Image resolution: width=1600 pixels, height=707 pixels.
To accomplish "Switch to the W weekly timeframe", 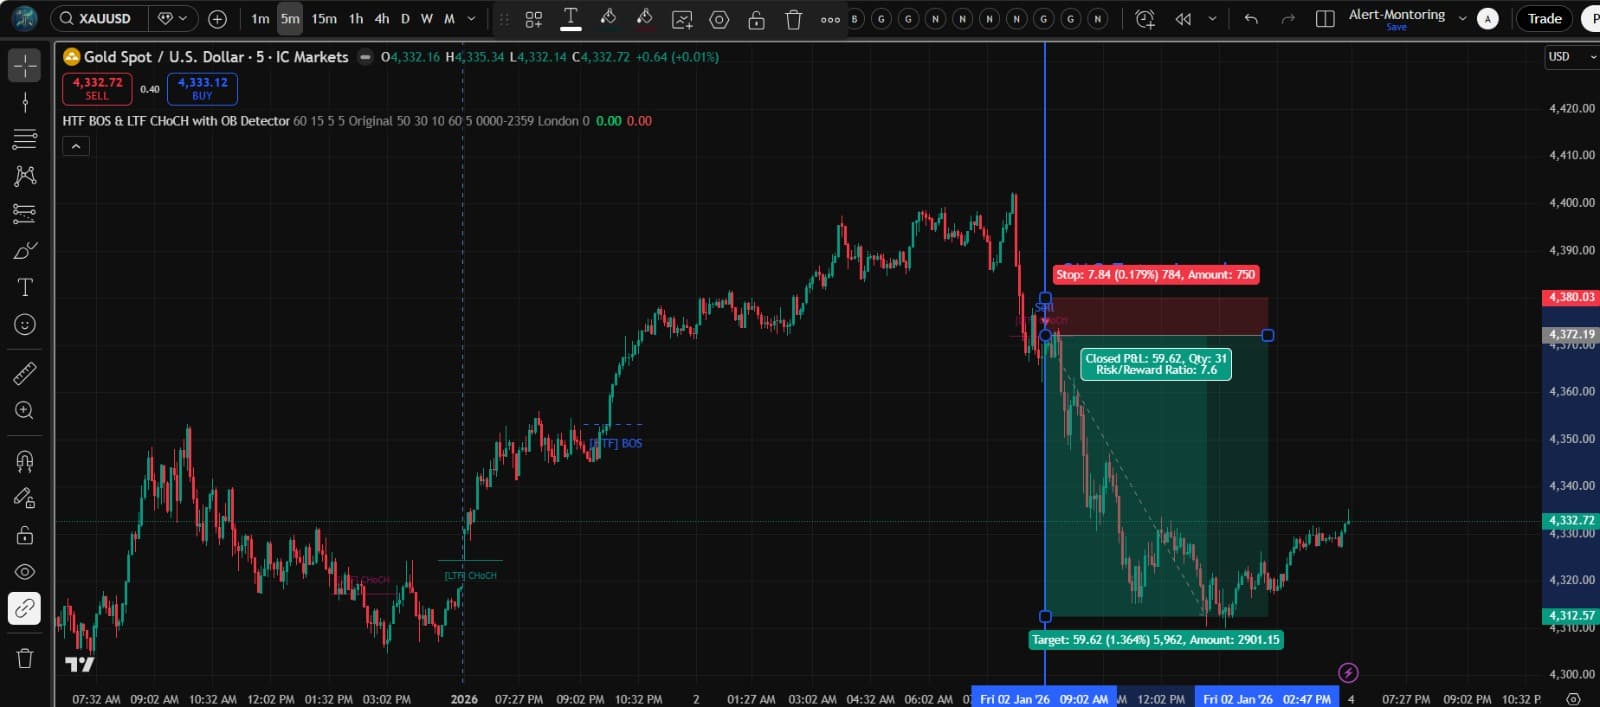I will [x=427, y=18].
